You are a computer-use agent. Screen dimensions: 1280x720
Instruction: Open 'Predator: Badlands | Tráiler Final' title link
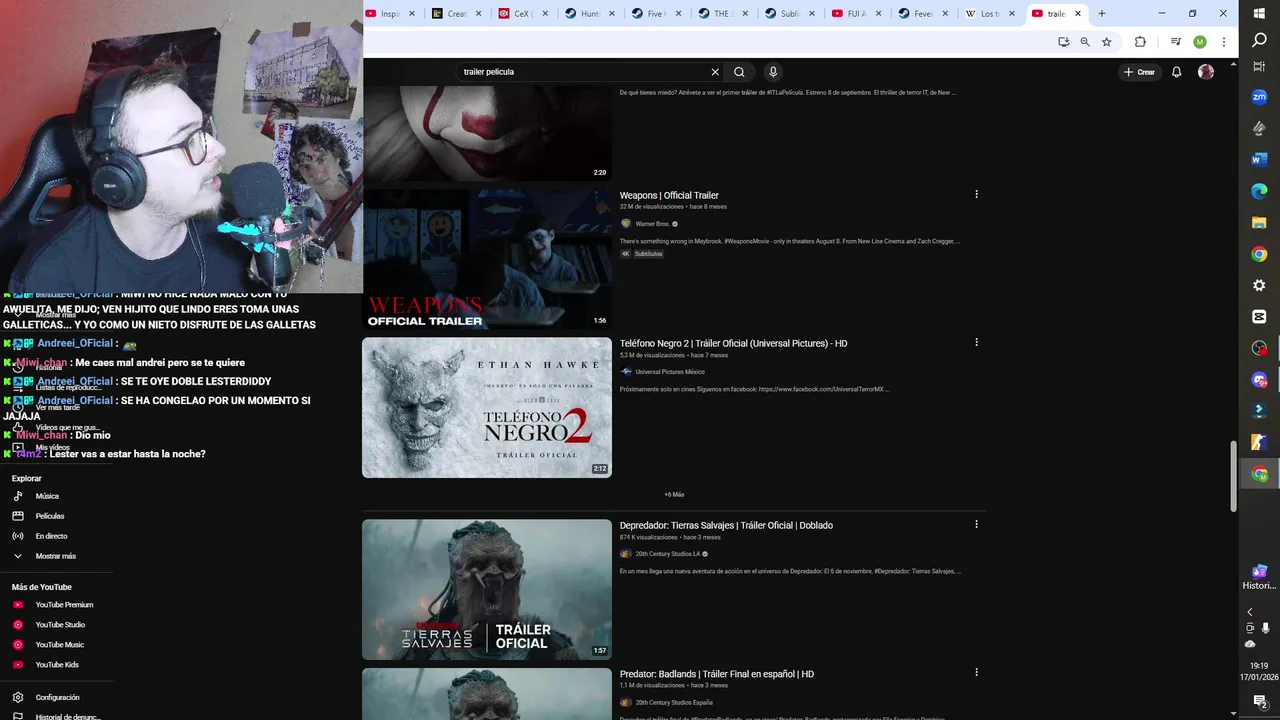click(717, 674)
